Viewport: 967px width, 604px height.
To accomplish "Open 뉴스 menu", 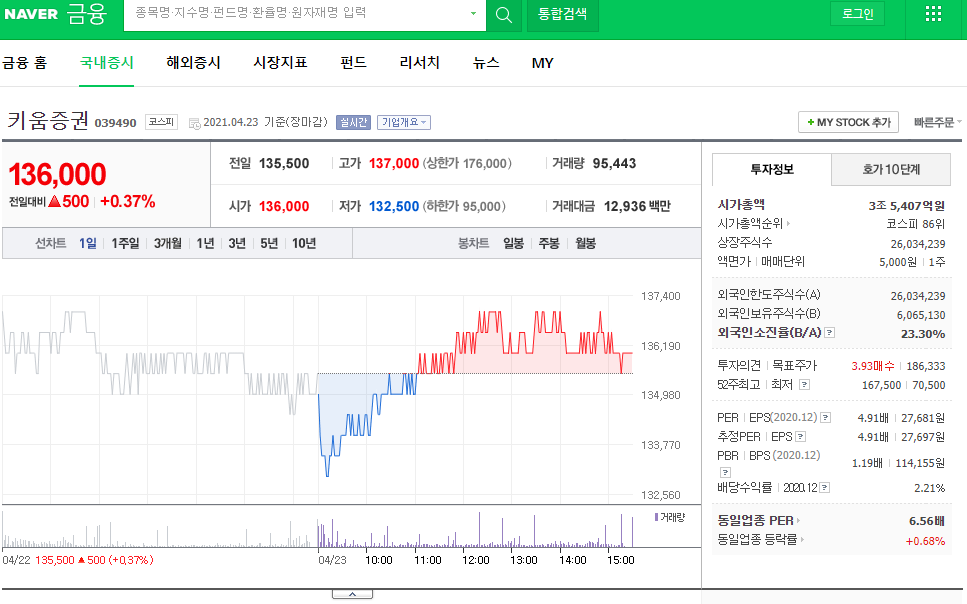I will pos(486,63).
